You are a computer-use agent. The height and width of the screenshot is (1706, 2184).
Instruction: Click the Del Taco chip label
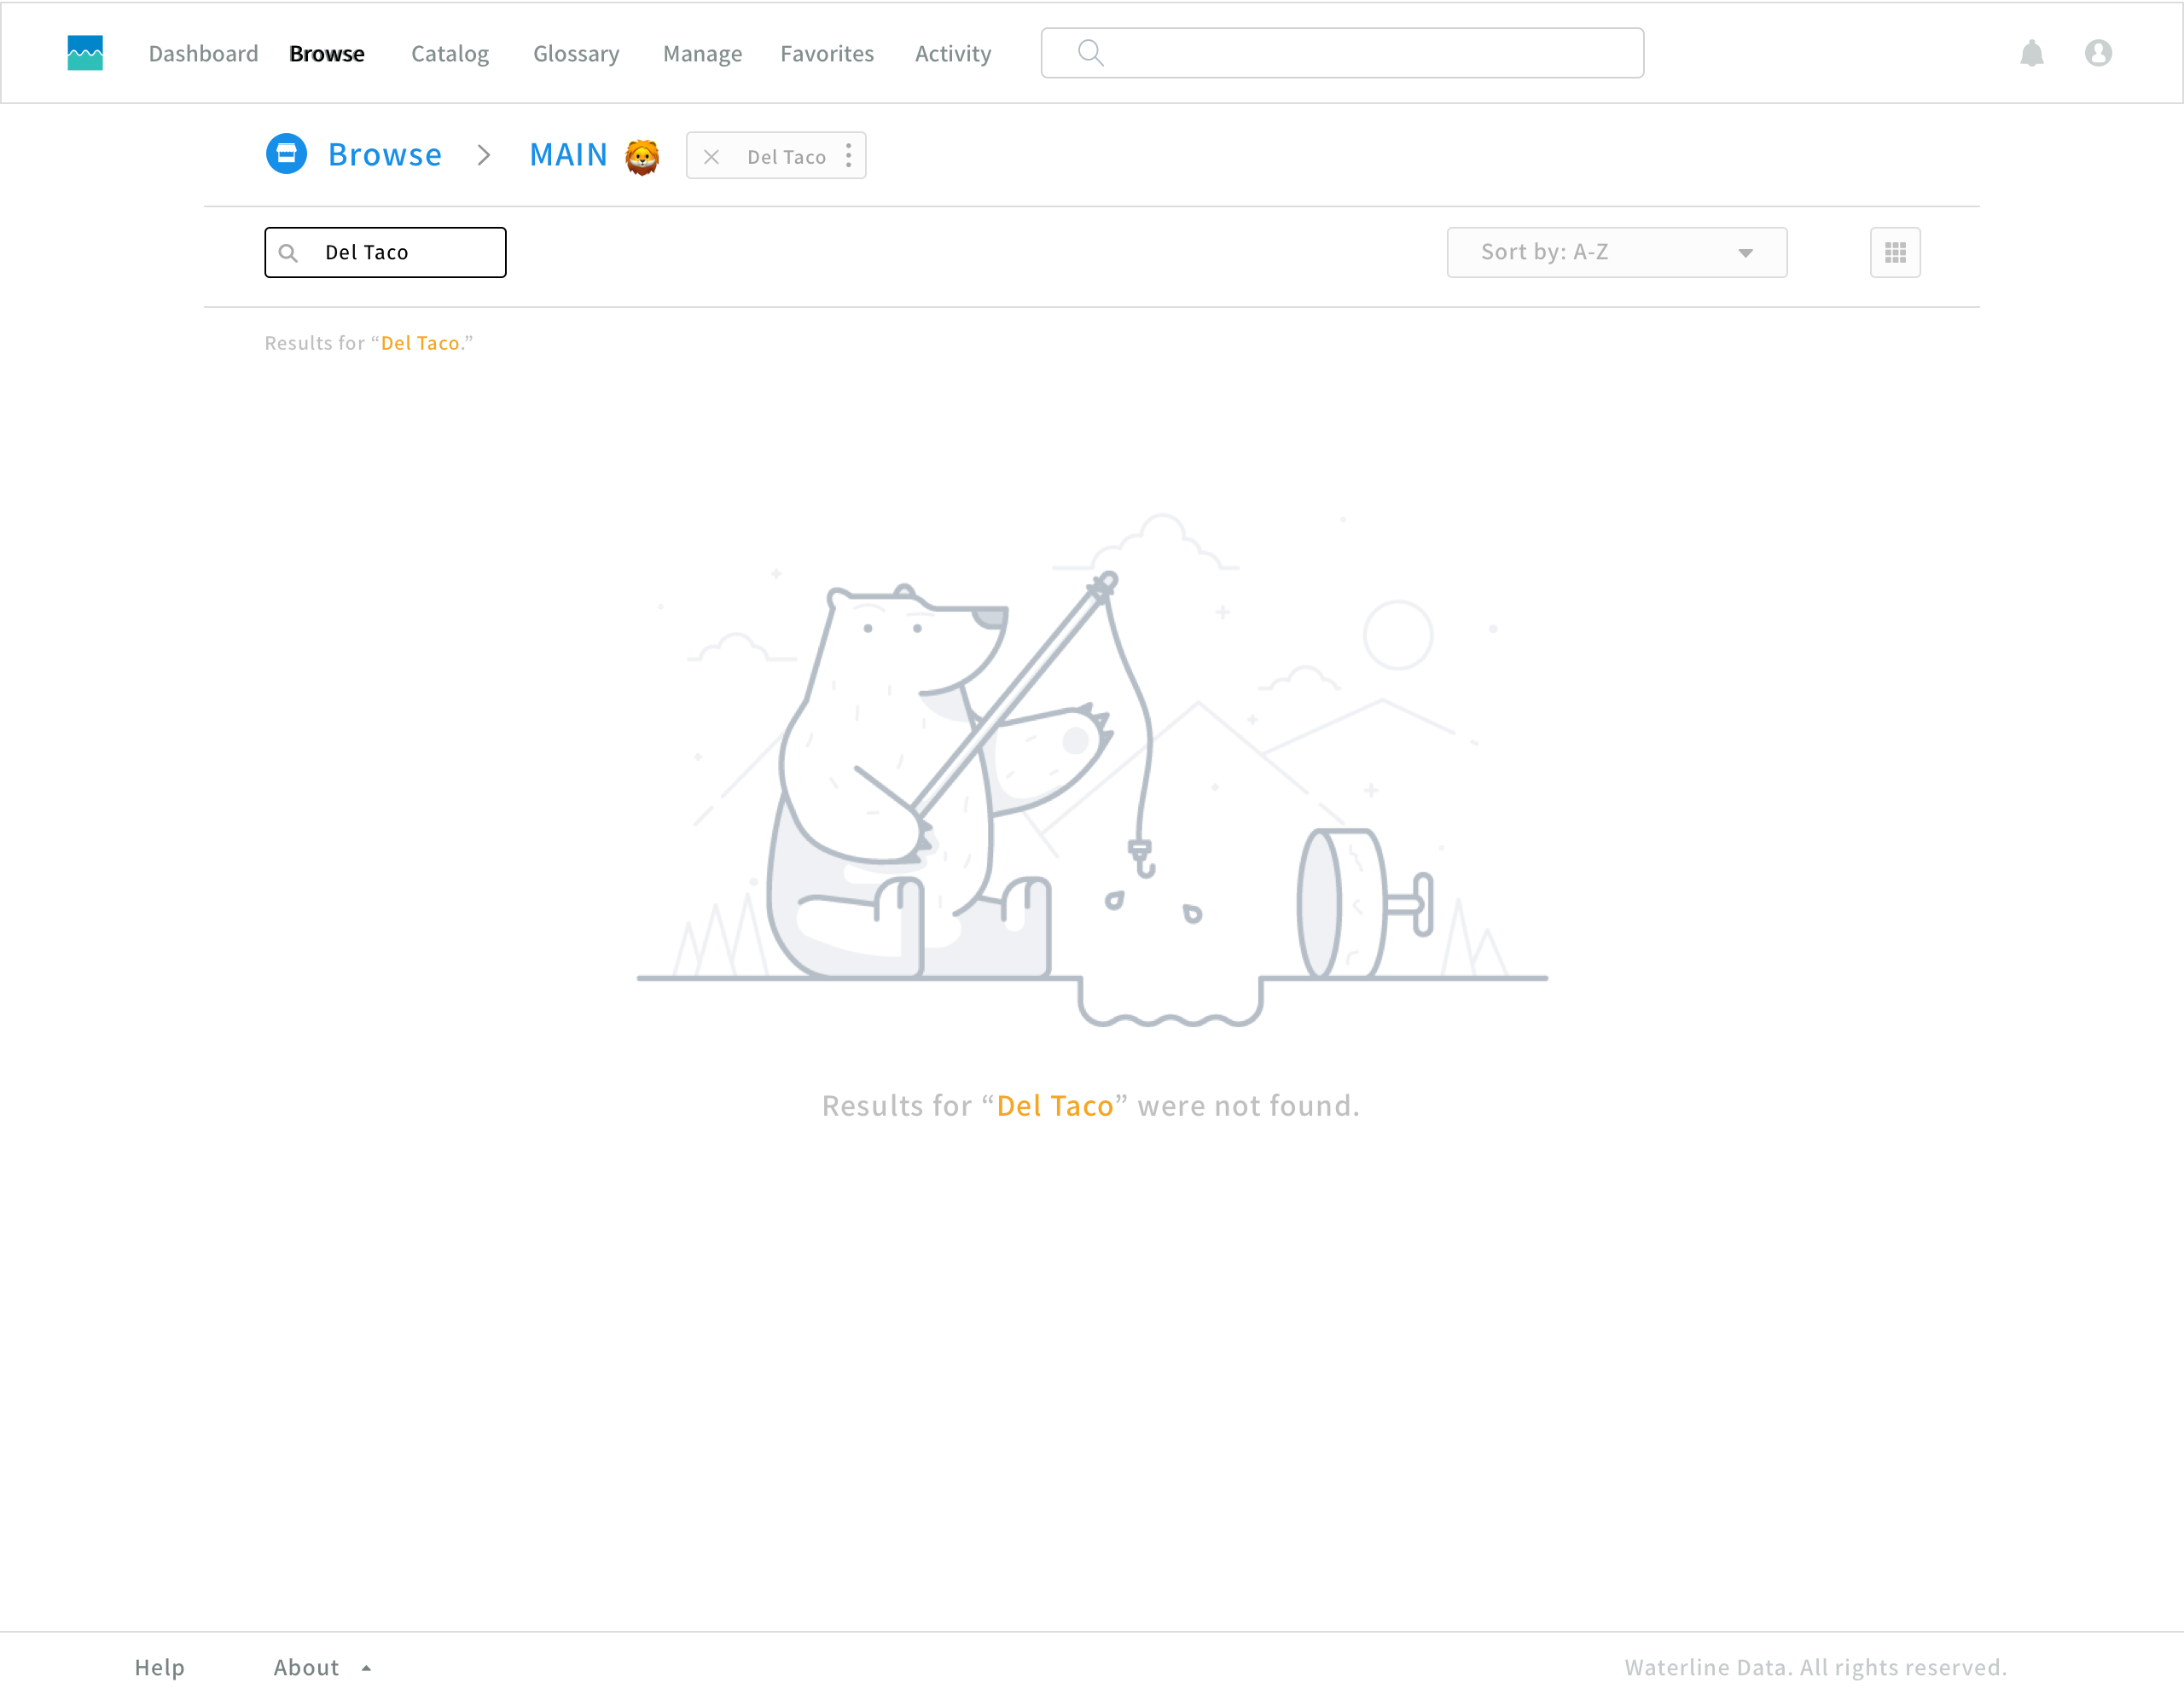[786, 157]
